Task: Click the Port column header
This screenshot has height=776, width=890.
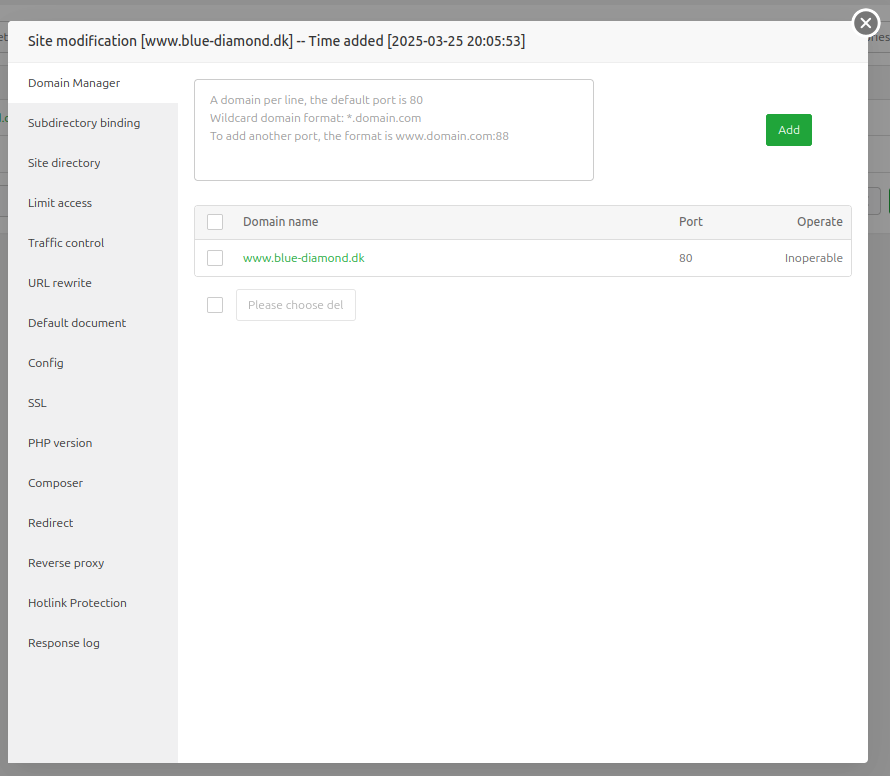Action: click(x=691, y=221)
